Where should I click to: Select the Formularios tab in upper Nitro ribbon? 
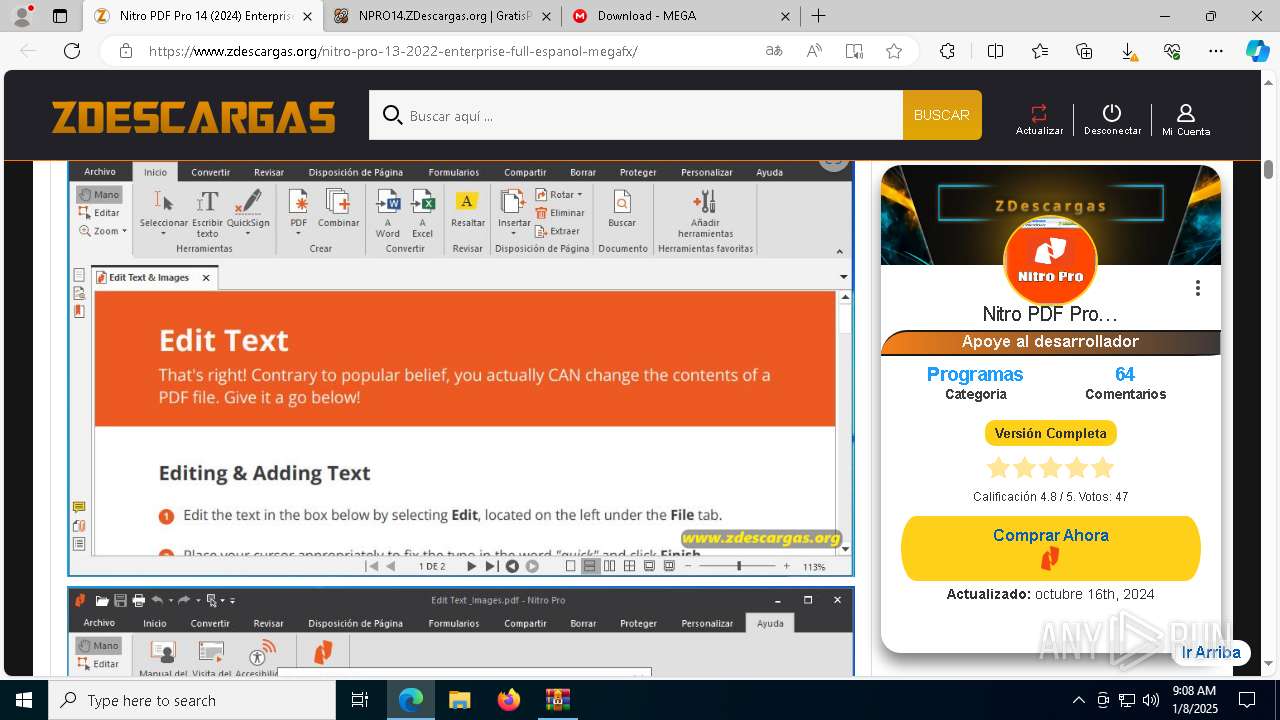coord(453,172)
